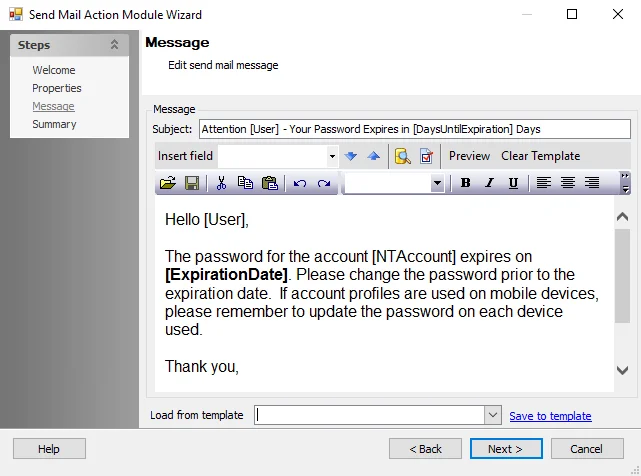
Task: Click the blue down arrow insert-field icon
Action: pyautogui.click(x=350, y=156)
